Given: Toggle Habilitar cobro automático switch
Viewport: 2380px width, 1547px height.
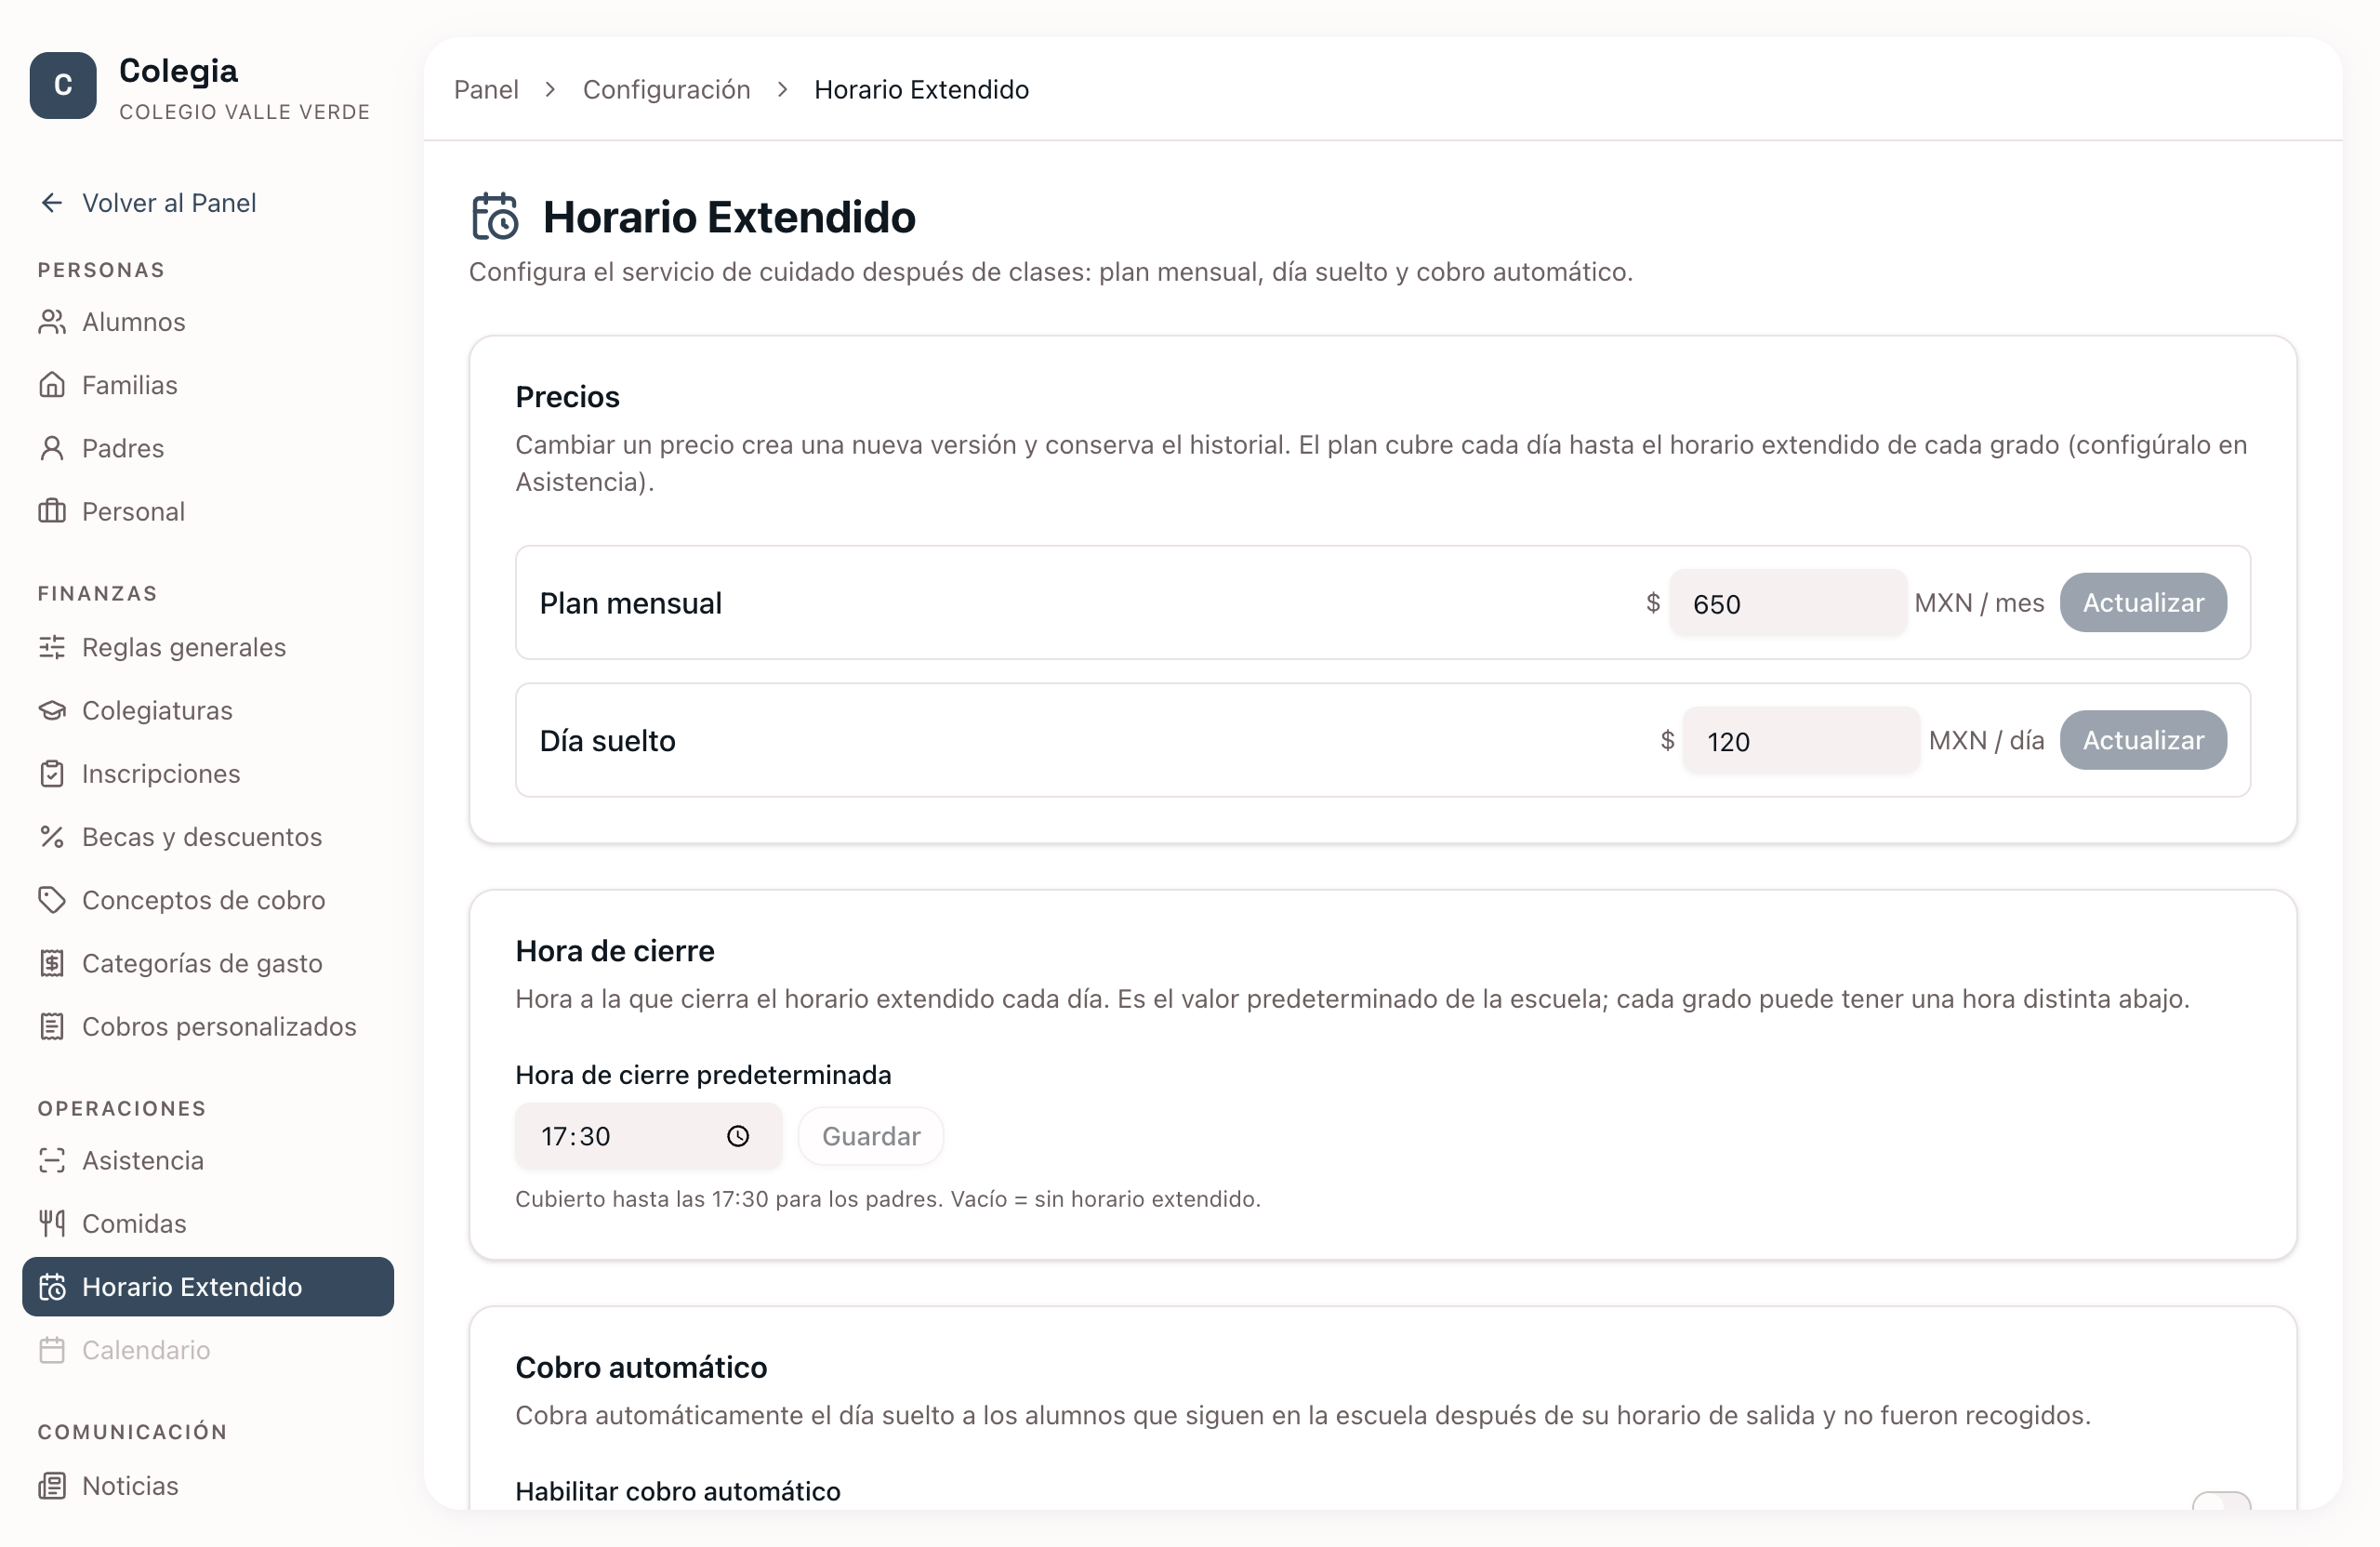Looking at the screenshot, I should tap(2221, 1501).
